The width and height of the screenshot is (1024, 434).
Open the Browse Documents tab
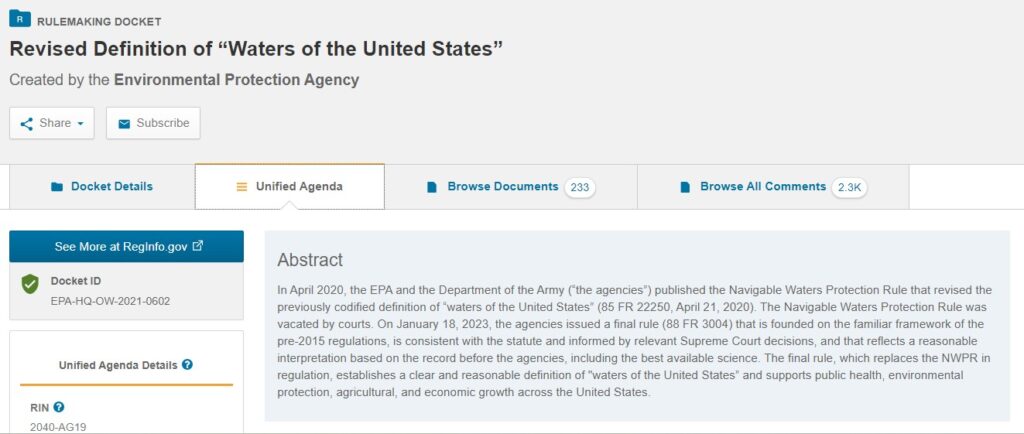[x=511, y=187]
